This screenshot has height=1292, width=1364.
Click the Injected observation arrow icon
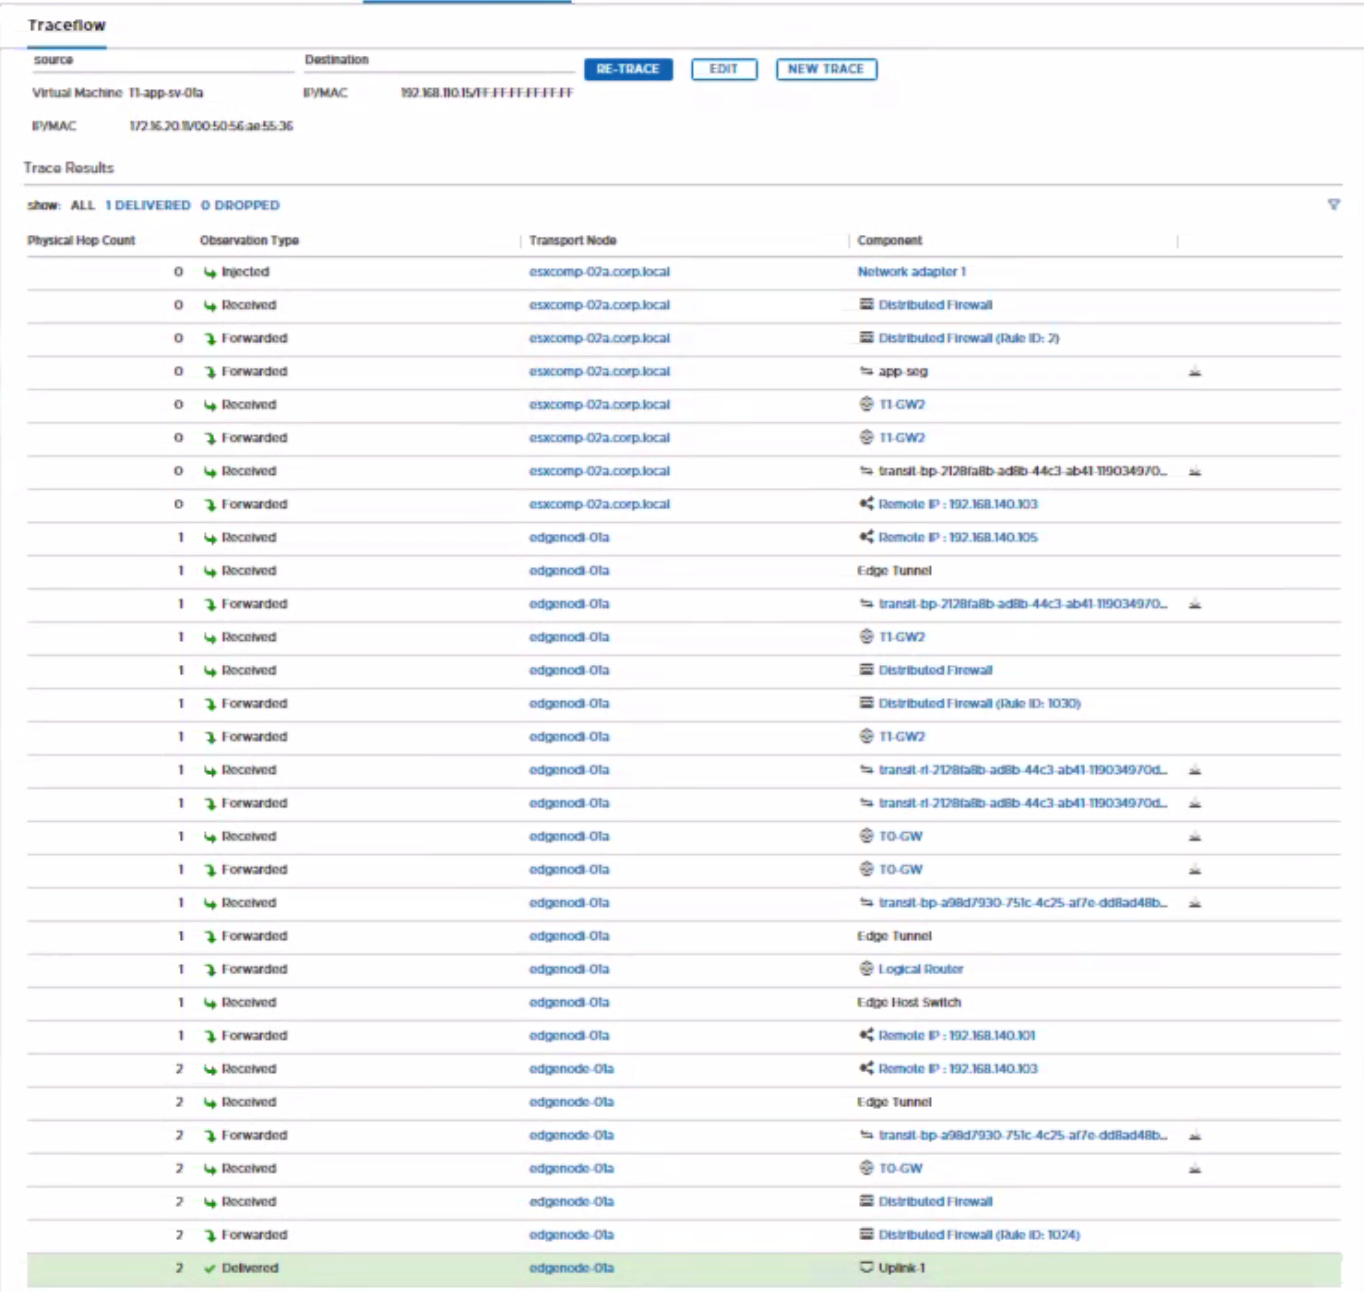click(210, 272)
